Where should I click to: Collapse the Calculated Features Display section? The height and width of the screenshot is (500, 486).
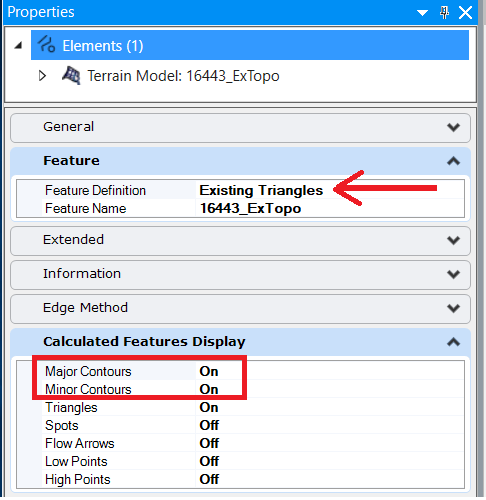click(453, 342)
